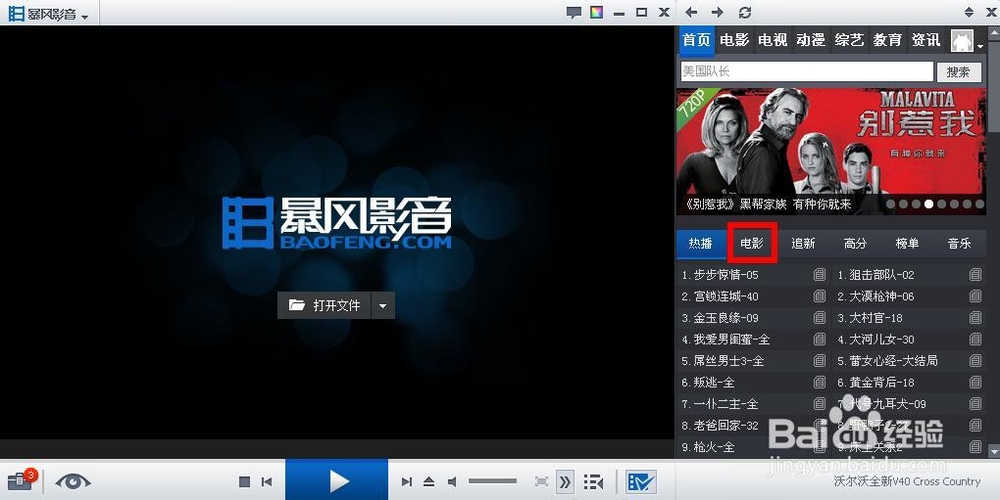Screen dimensions: 1000x500
Task: Expand the dropdown arrow beside the avatar
Action: point(980,46)
